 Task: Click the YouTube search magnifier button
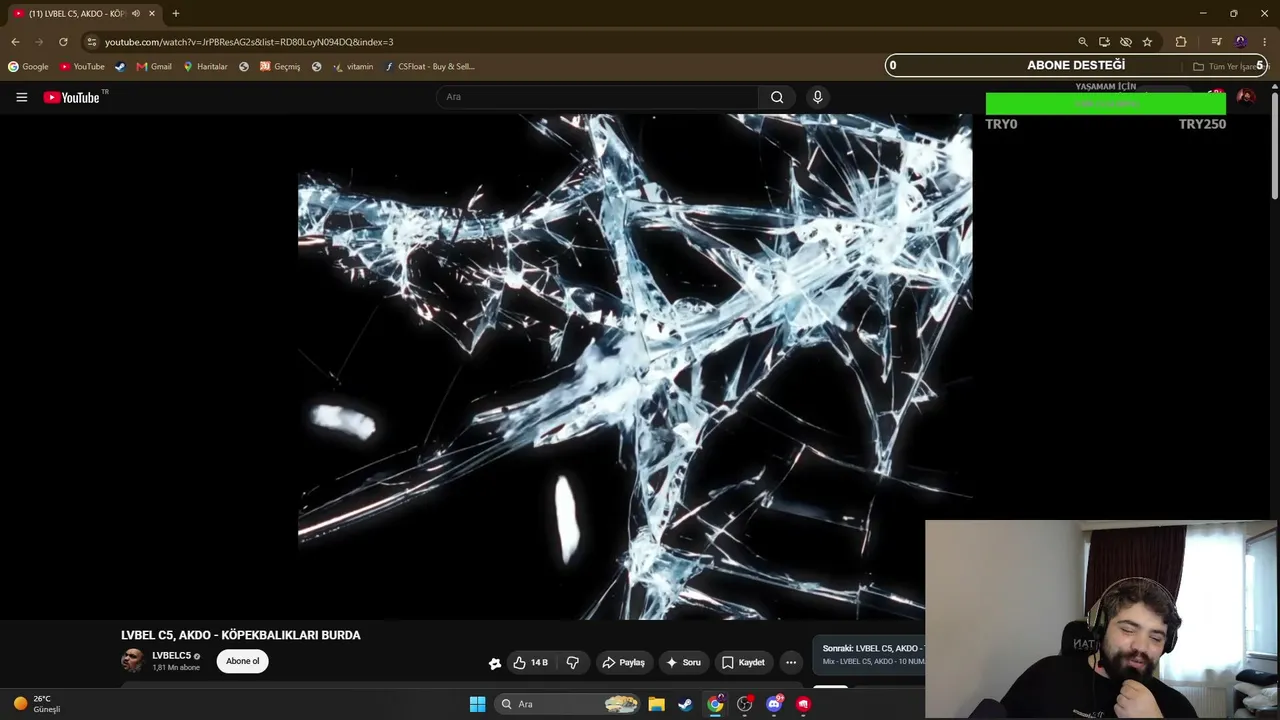[x=777, y=97]
